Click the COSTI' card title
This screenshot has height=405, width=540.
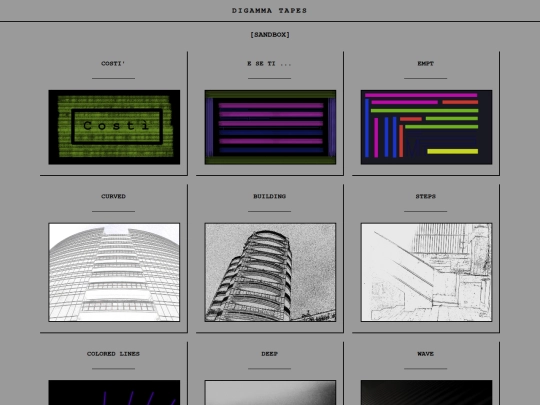click(113, 63)
